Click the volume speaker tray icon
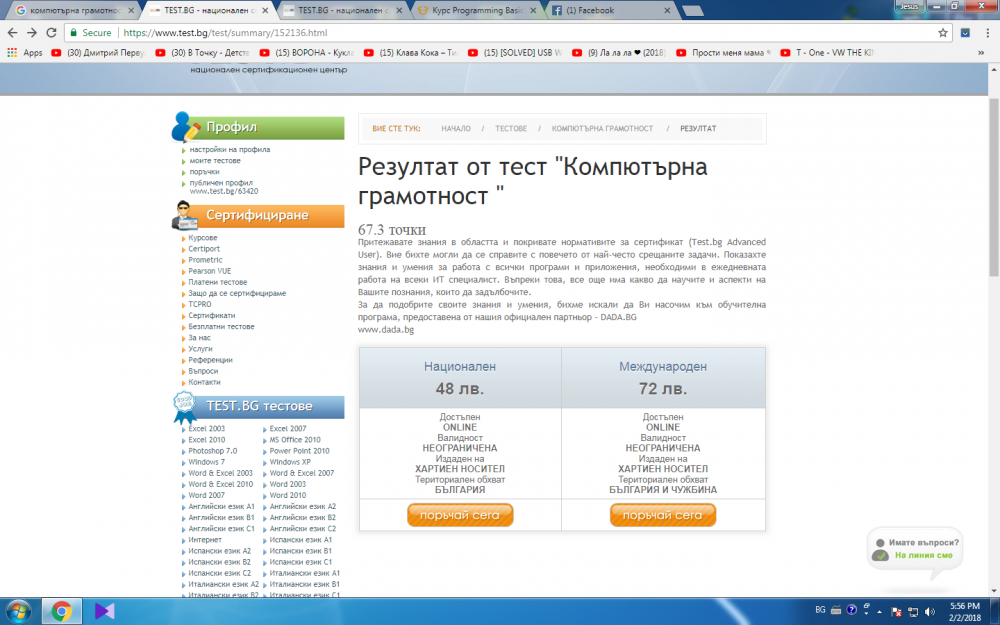The height and width of the screenshot is (625, 1000). [x=929, y=612]
